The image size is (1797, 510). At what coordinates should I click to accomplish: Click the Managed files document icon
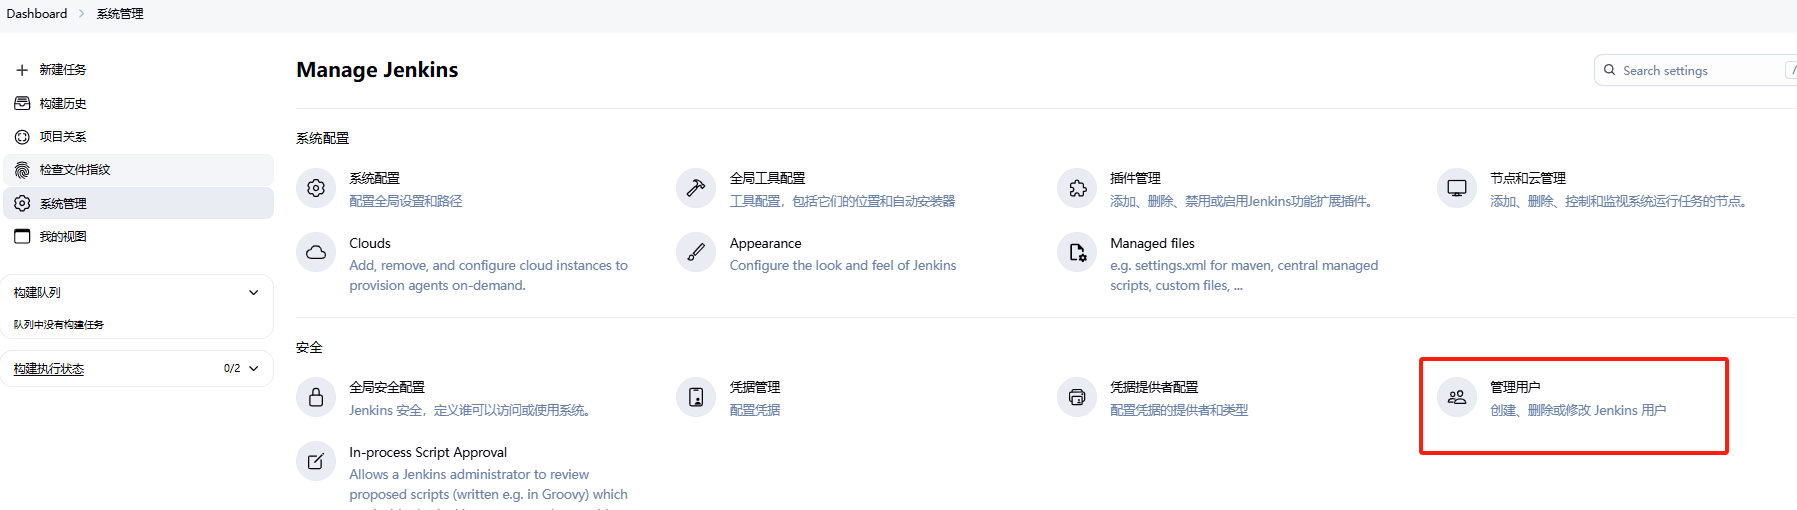click(x=1077, y=252)
